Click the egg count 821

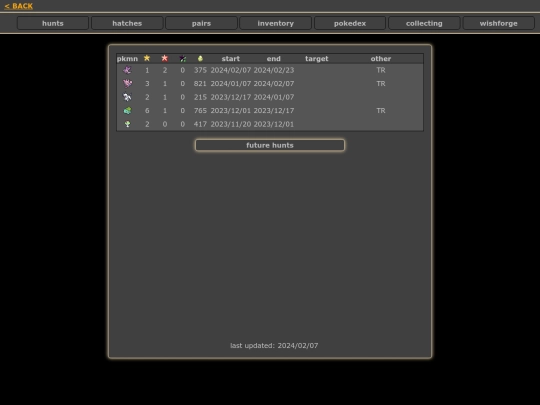pyautogui.click(x=200, y=84)
